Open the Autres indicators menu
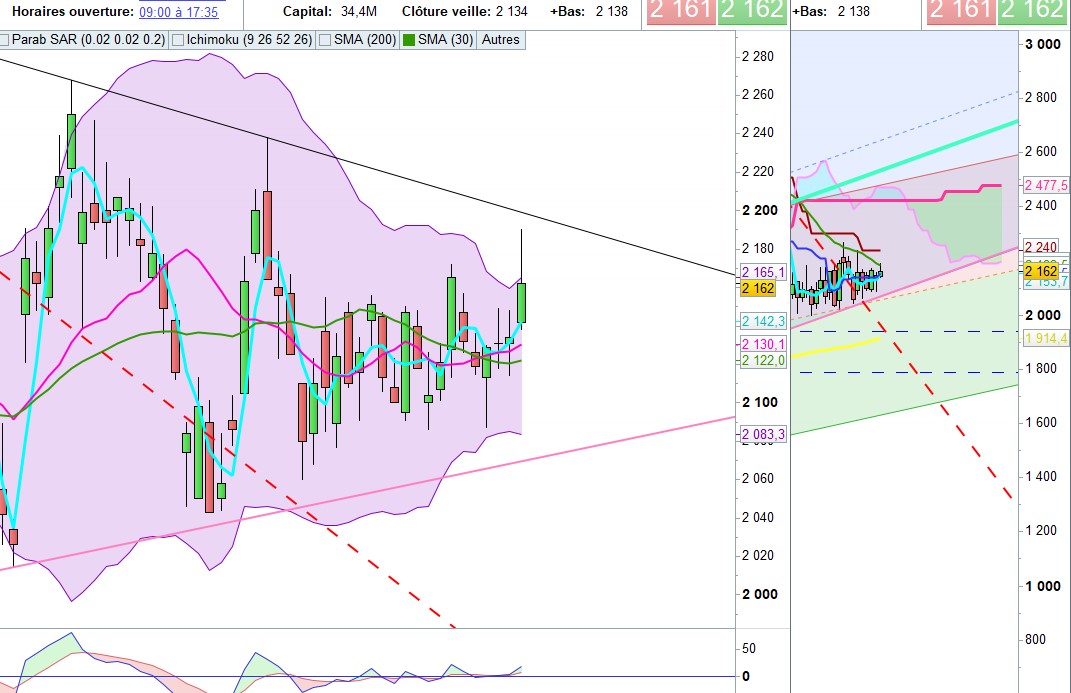This screenshot has height=693, width=1071. click(x=502, y=41)
